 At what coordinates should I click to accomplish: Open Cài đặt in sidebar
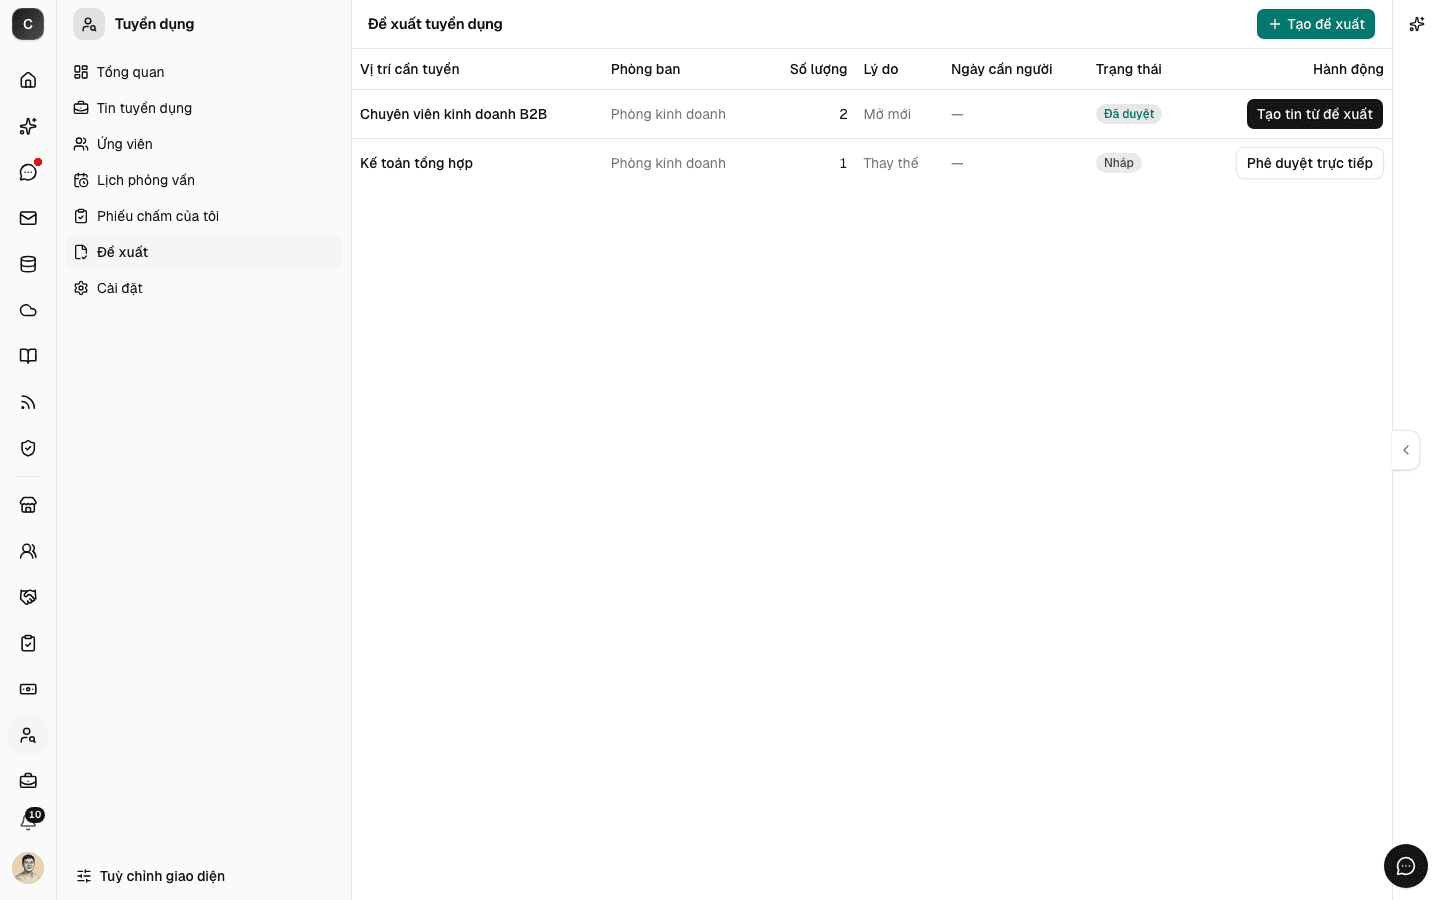[x=204, y=288]
